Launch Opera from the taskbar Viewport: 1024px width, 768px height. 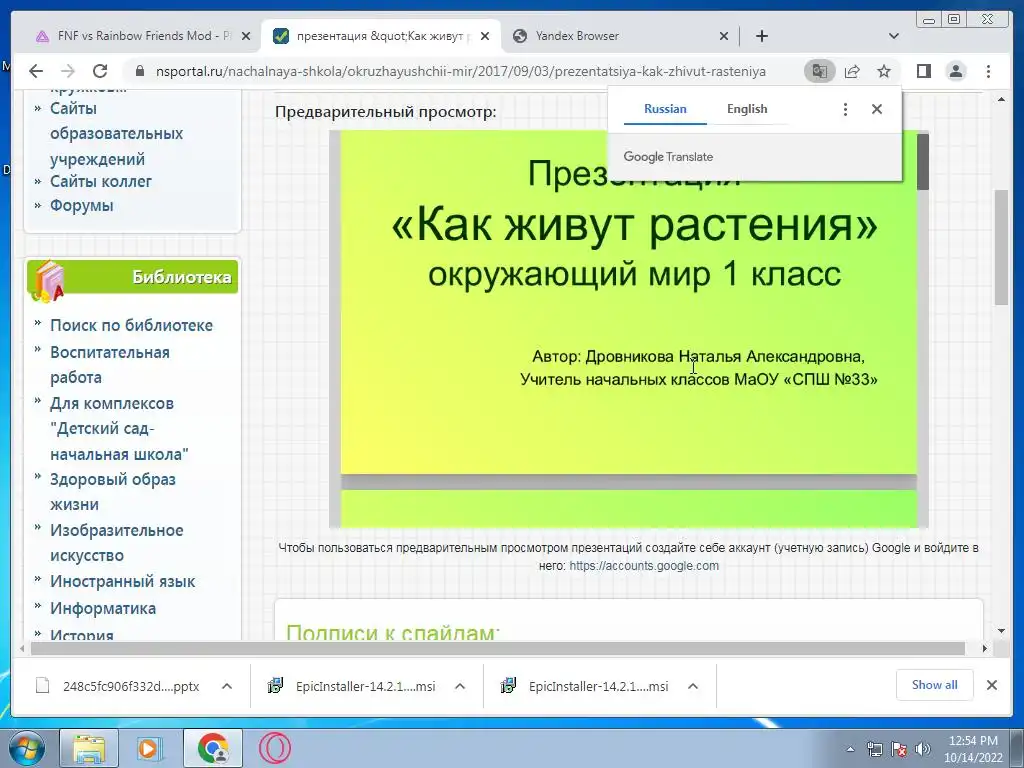pyautogui.click(x=274, y=748)
